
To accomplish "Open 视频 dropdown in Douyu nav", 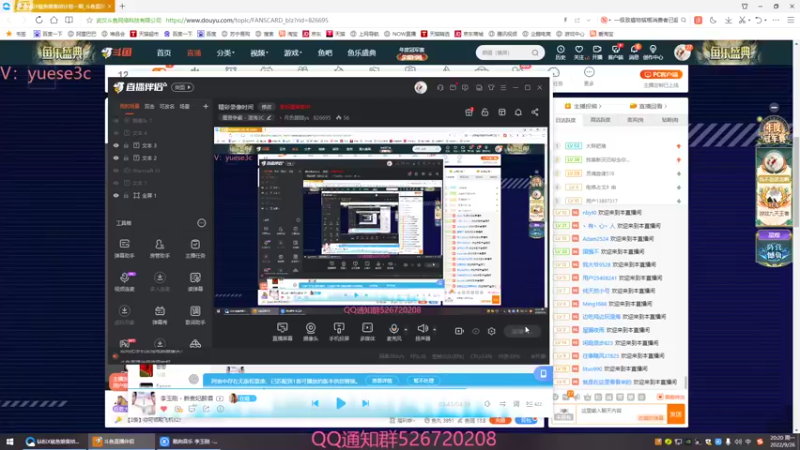I will pos(259,53).
